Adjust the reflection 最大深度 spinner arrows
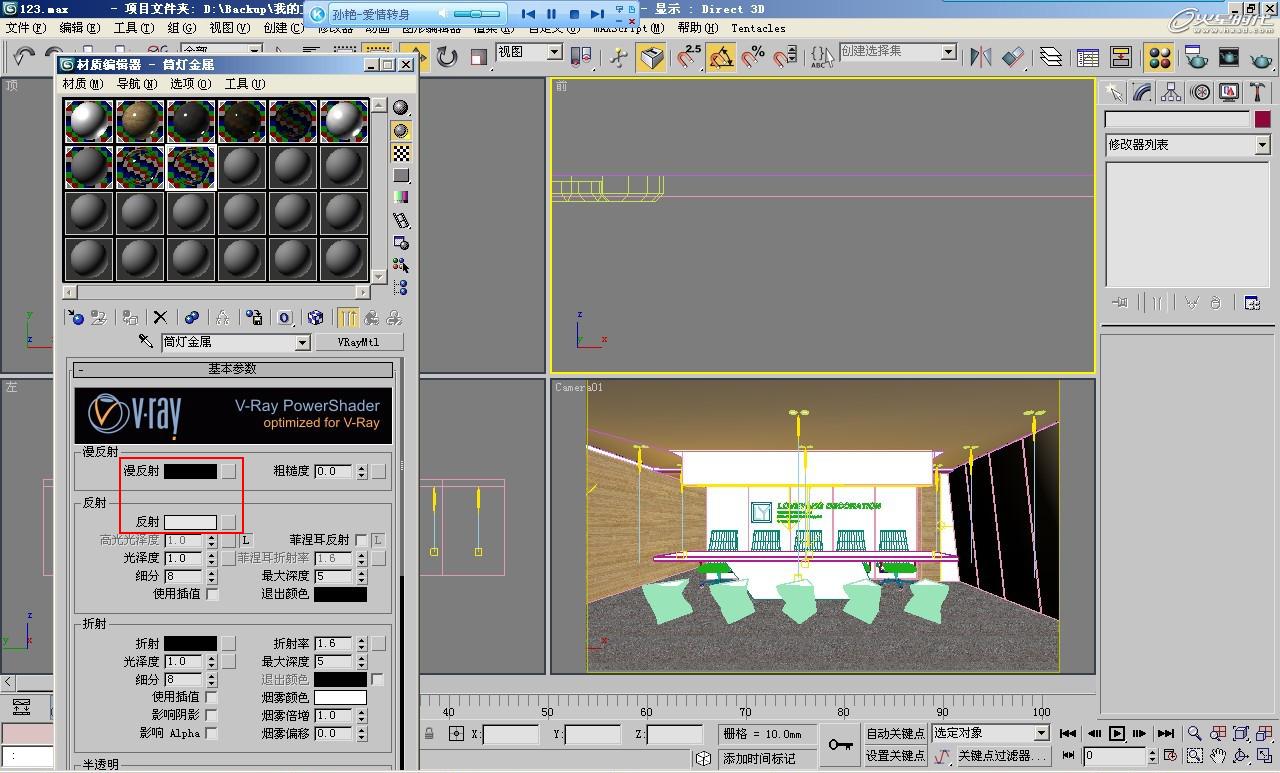Viewport: 1280px width, 773px height. [362, 576]
